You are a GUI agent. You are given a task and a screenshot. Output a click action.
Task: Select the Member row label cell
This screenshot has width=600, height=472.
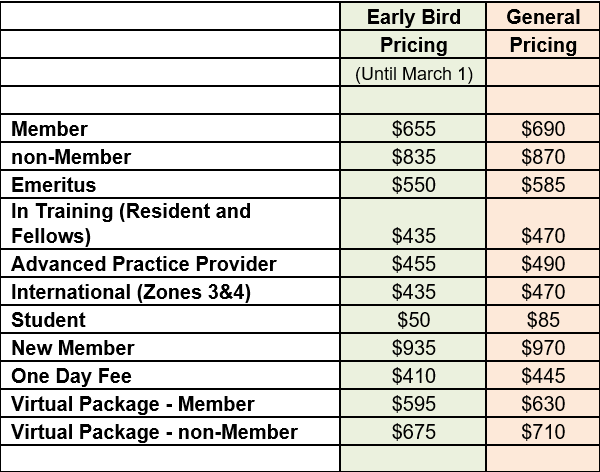170,128
